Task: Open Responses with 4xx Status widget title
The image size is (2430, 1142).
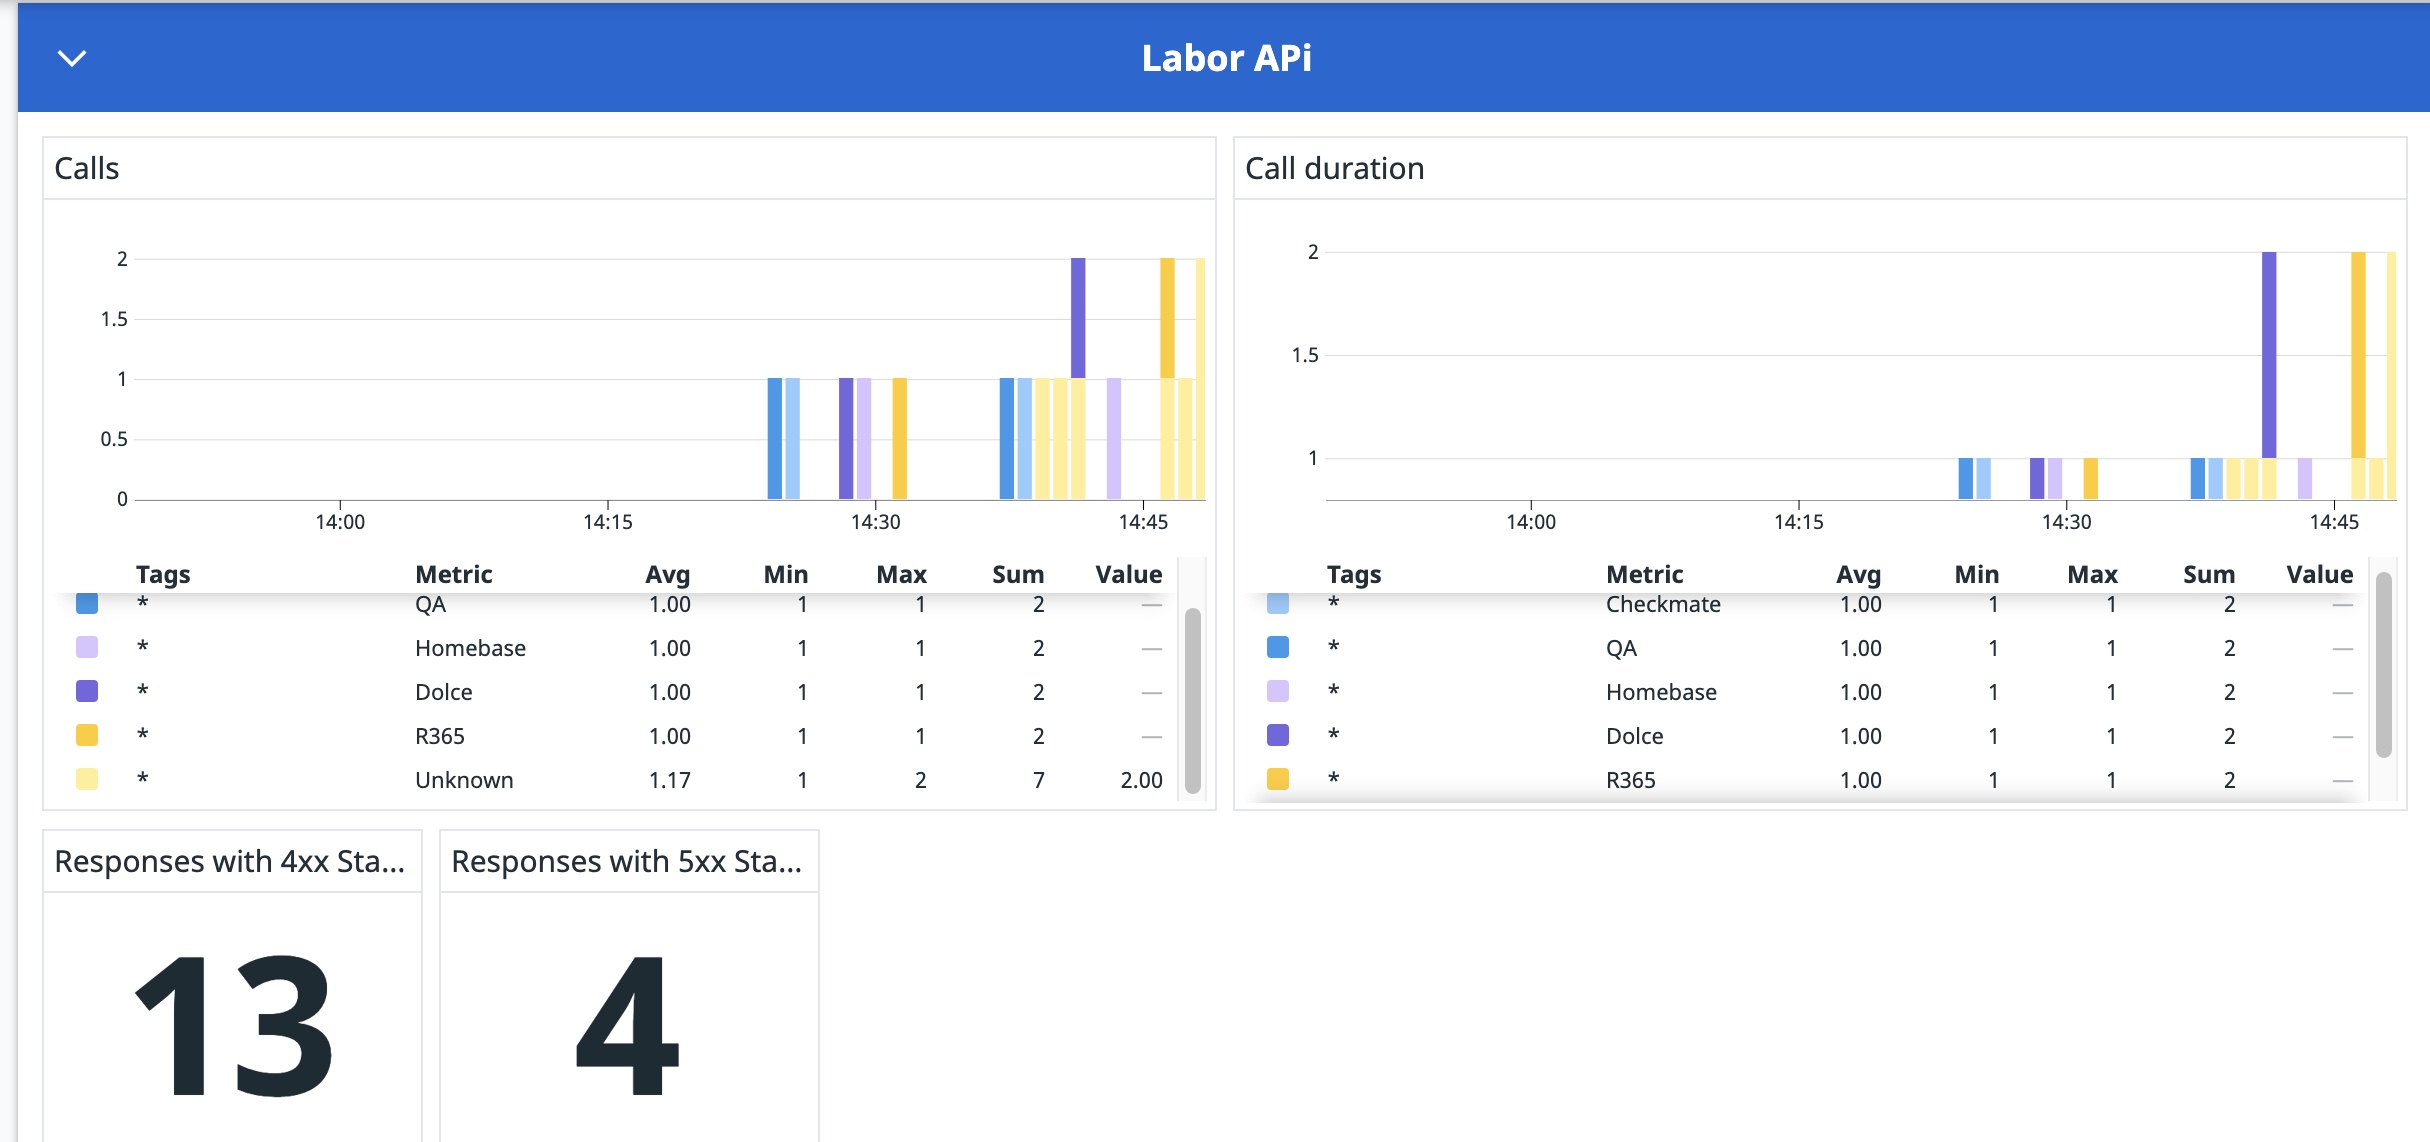Action: (230, 861)
